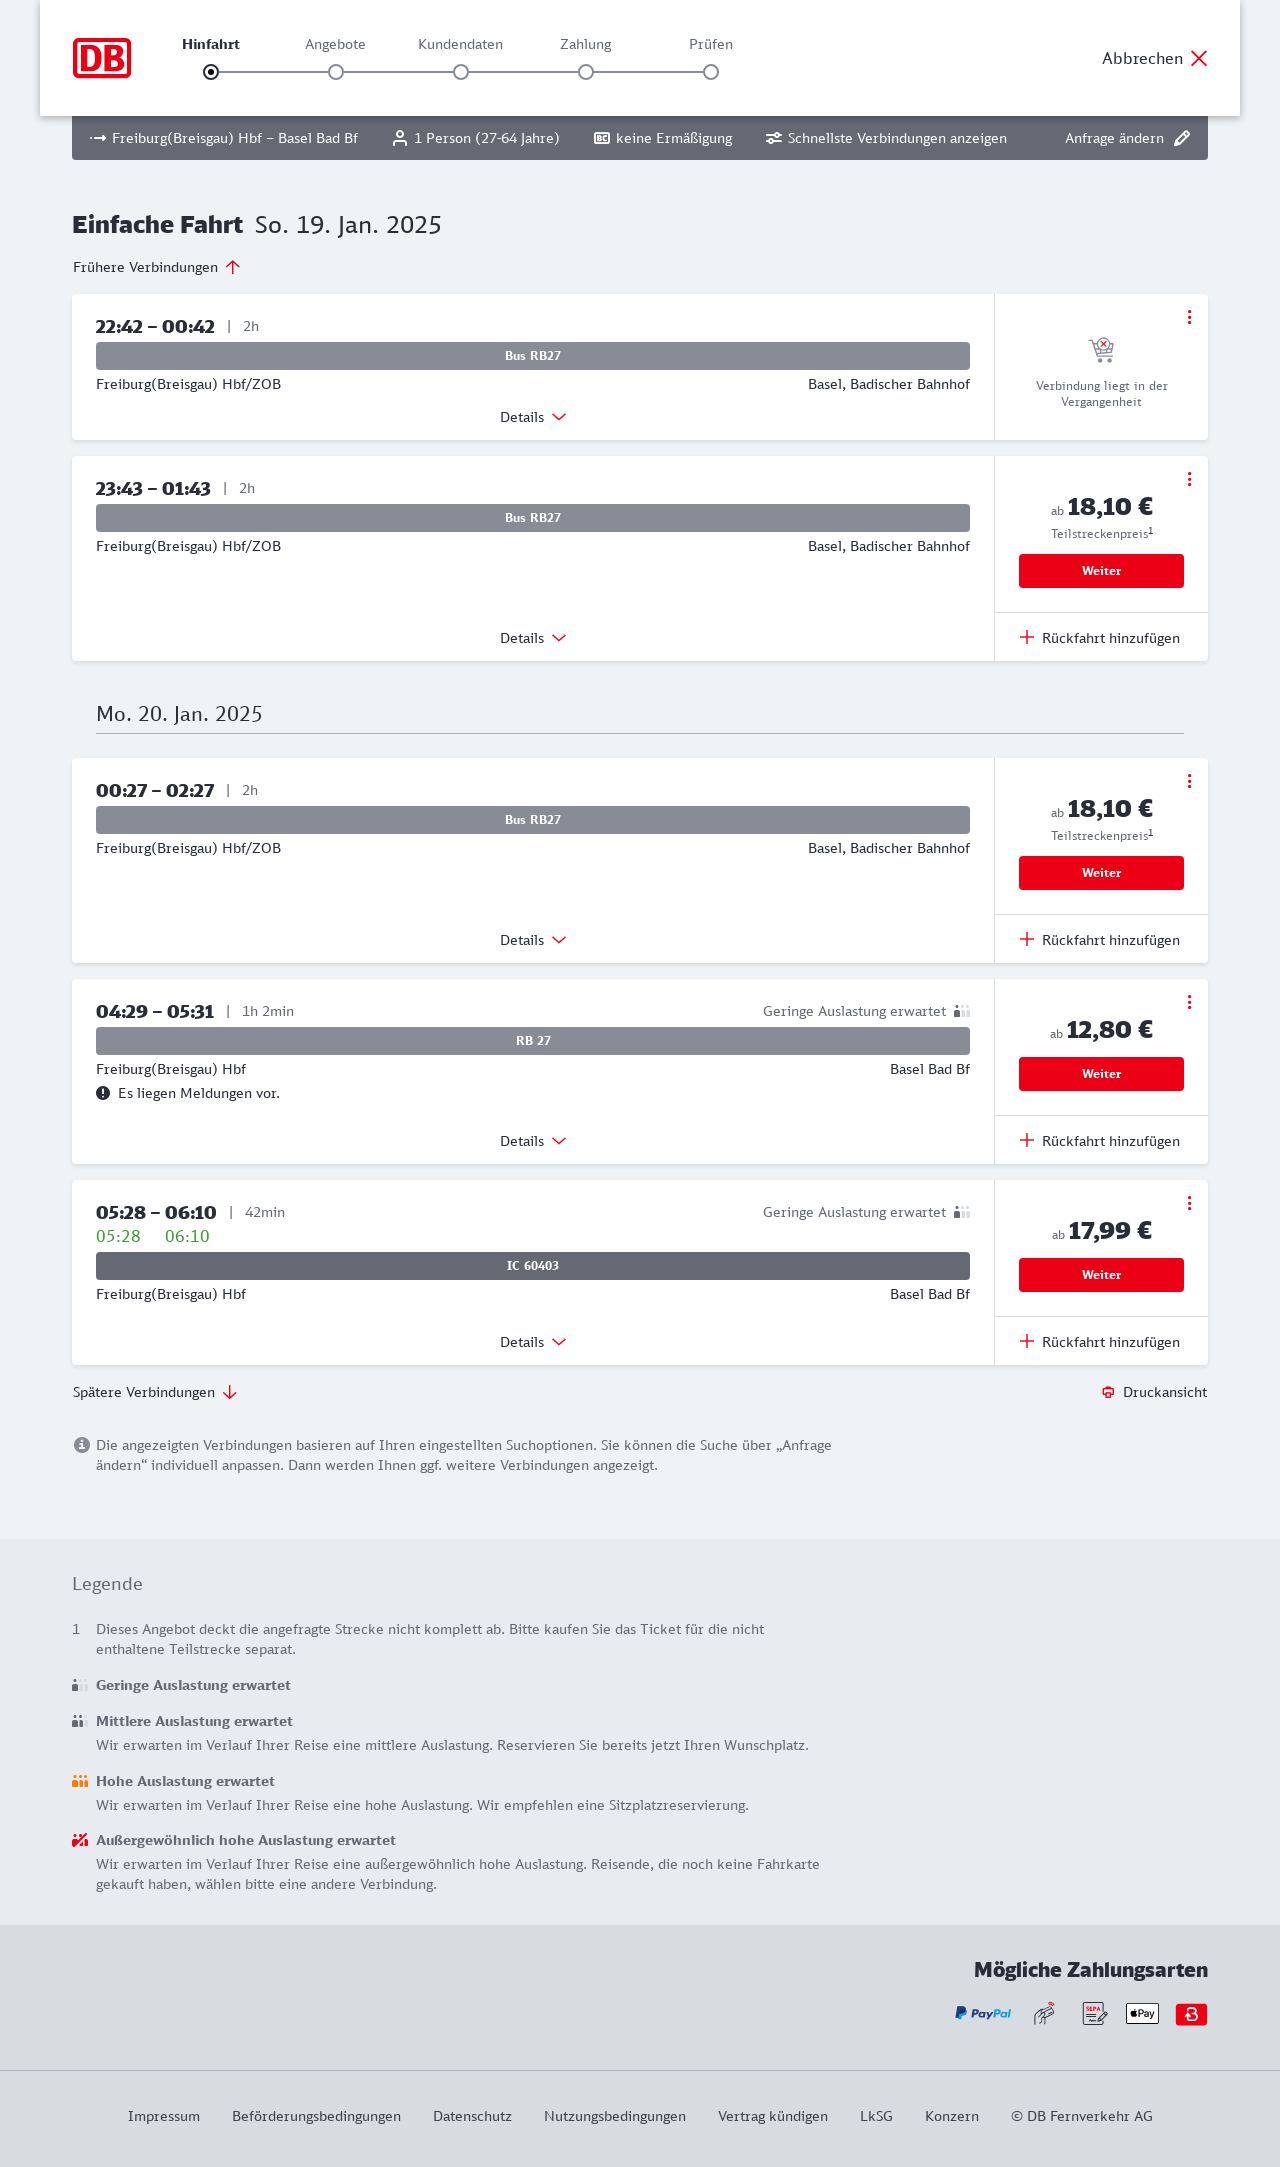
Task: Expand Details for the IC 60403 connection
Action: [x=533, y=1342]
